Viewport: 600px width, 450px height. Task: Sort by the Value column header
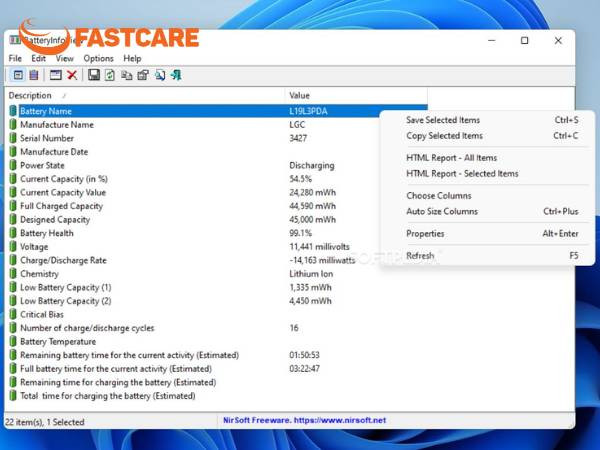tap(356, 95)
